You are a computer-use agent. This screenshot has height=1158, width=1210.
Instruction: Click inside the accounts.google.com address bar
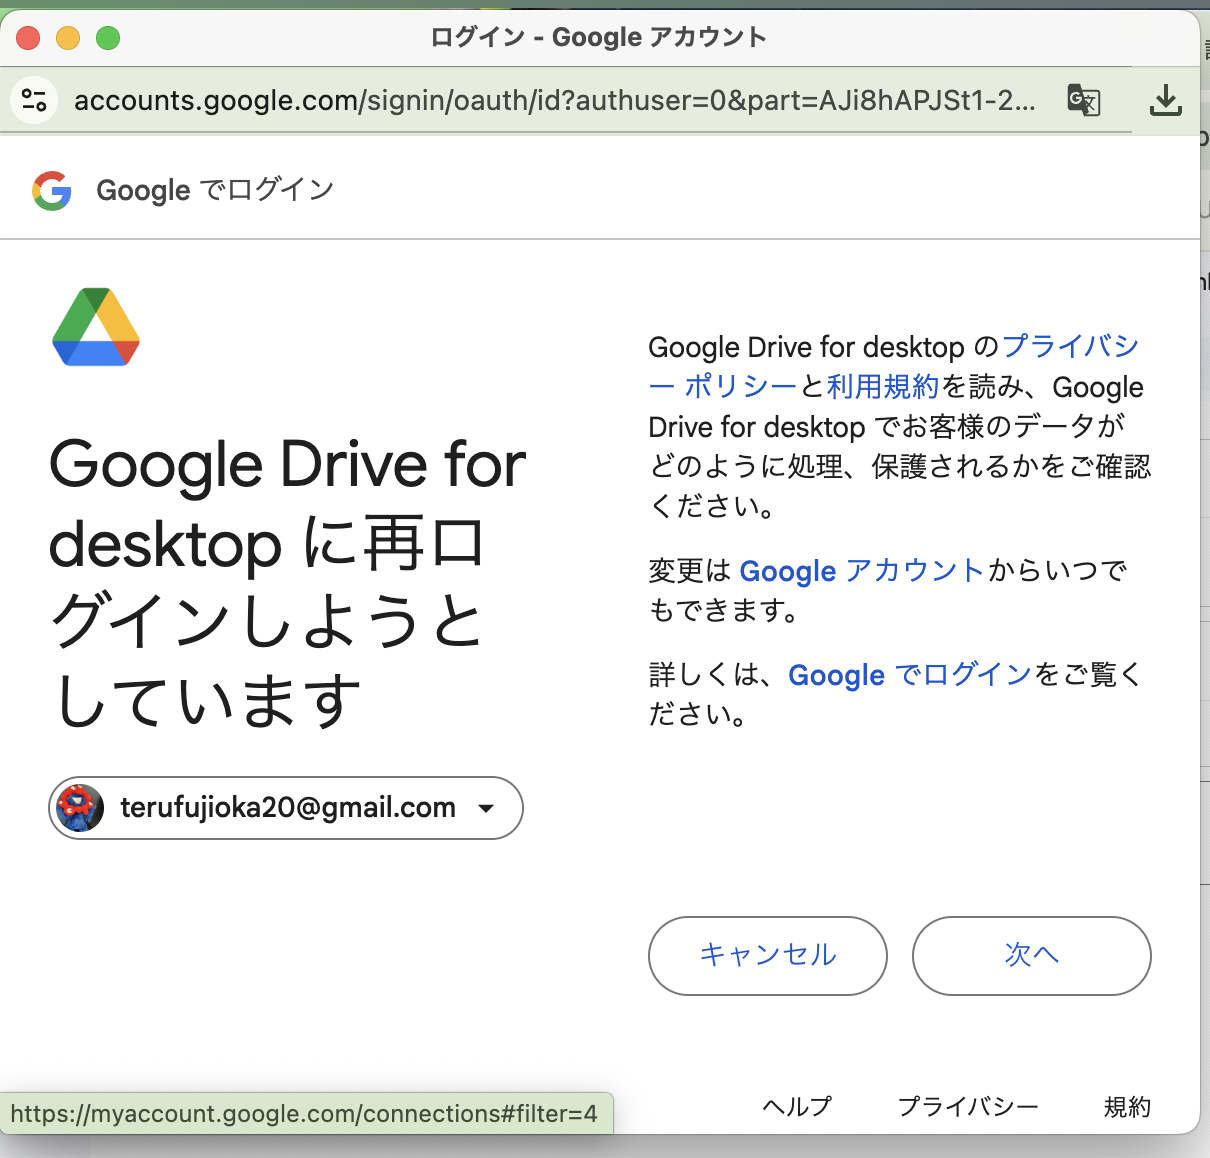[x=500, y=100]
